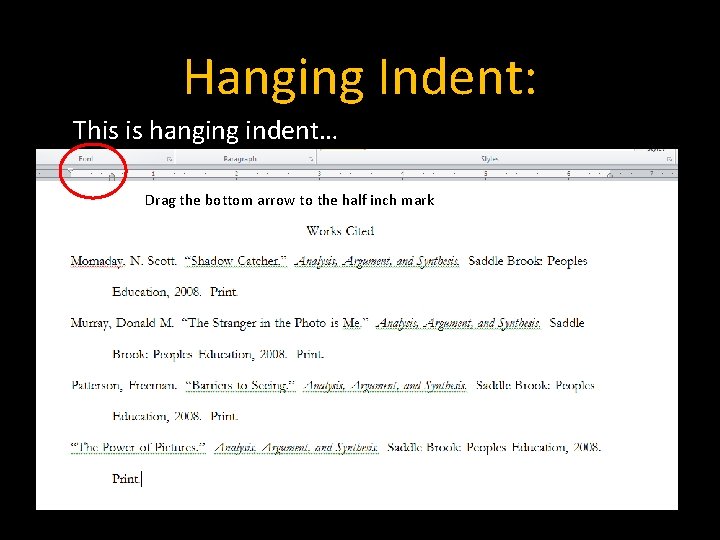
Task: Click "The Power of Pictures." title
Action: tap(138, 447)
